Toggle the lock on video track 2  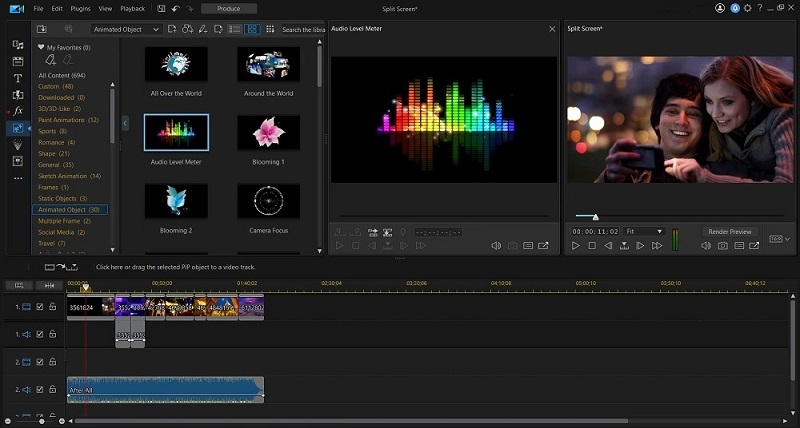coord(52,362)
